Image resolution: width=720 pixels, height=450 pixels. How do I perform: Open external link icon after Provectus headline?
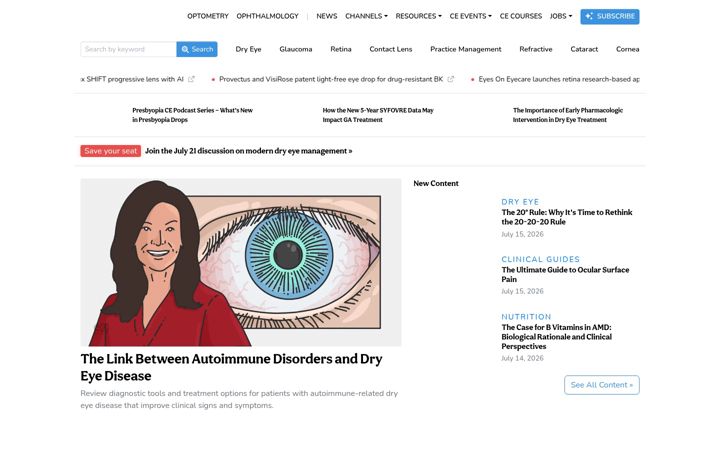pos(450,79)
